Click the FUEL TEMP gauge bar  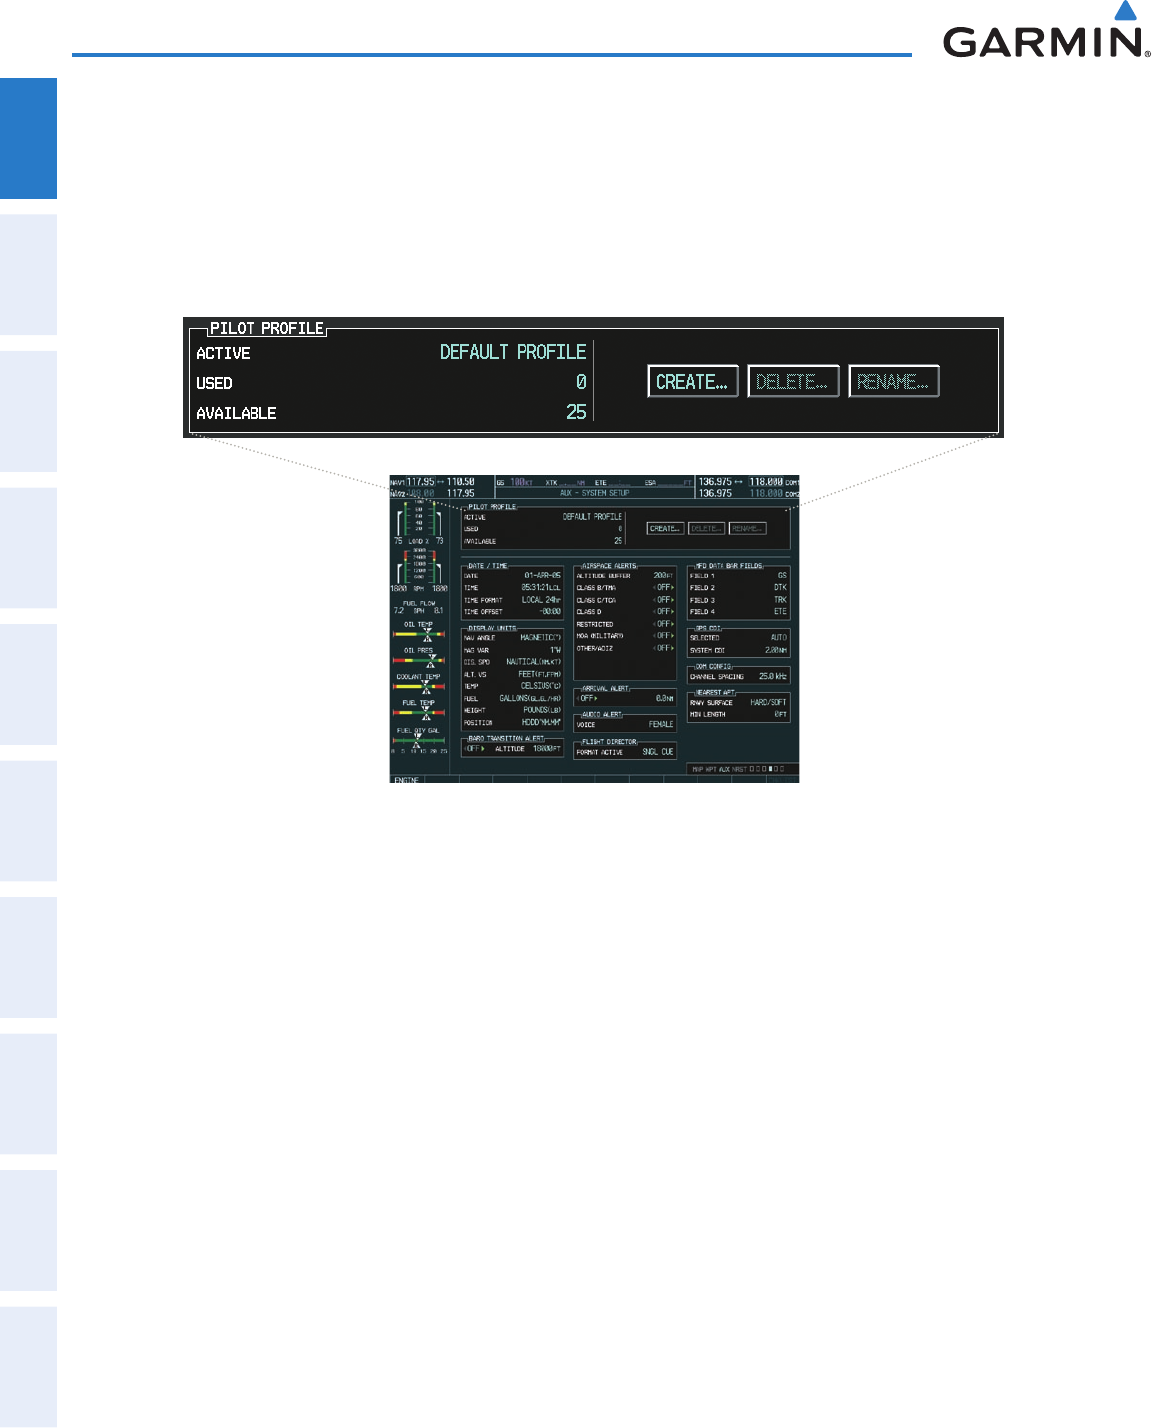[x=419, y=712]
